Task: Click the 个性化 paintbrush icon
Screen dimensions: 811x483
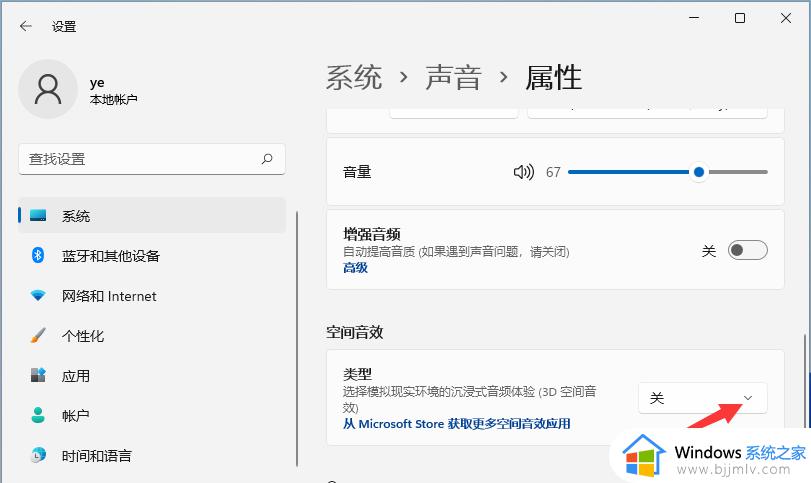Action: tap(38, 335)
